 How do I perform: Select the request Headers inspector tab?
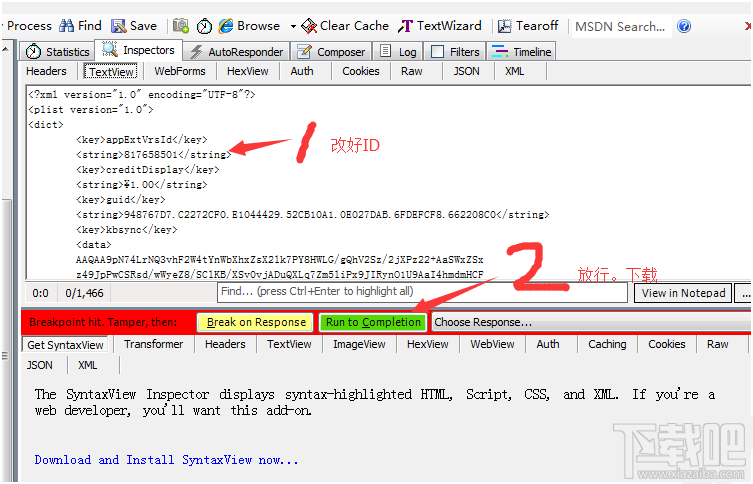(x=46, y=71)
